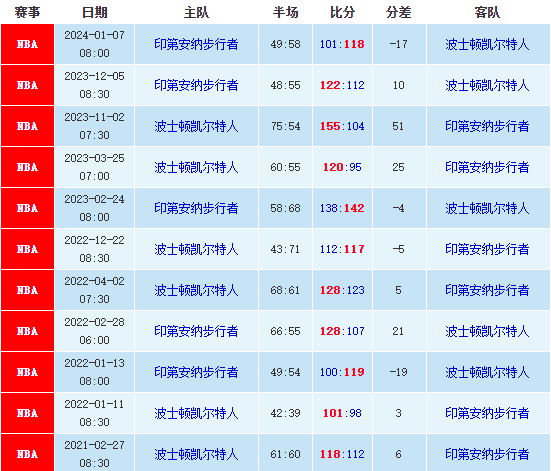
Task: Open 印第安纳步行者 away link in the 2022-04-02 row
Action: (x=487, y=290)
